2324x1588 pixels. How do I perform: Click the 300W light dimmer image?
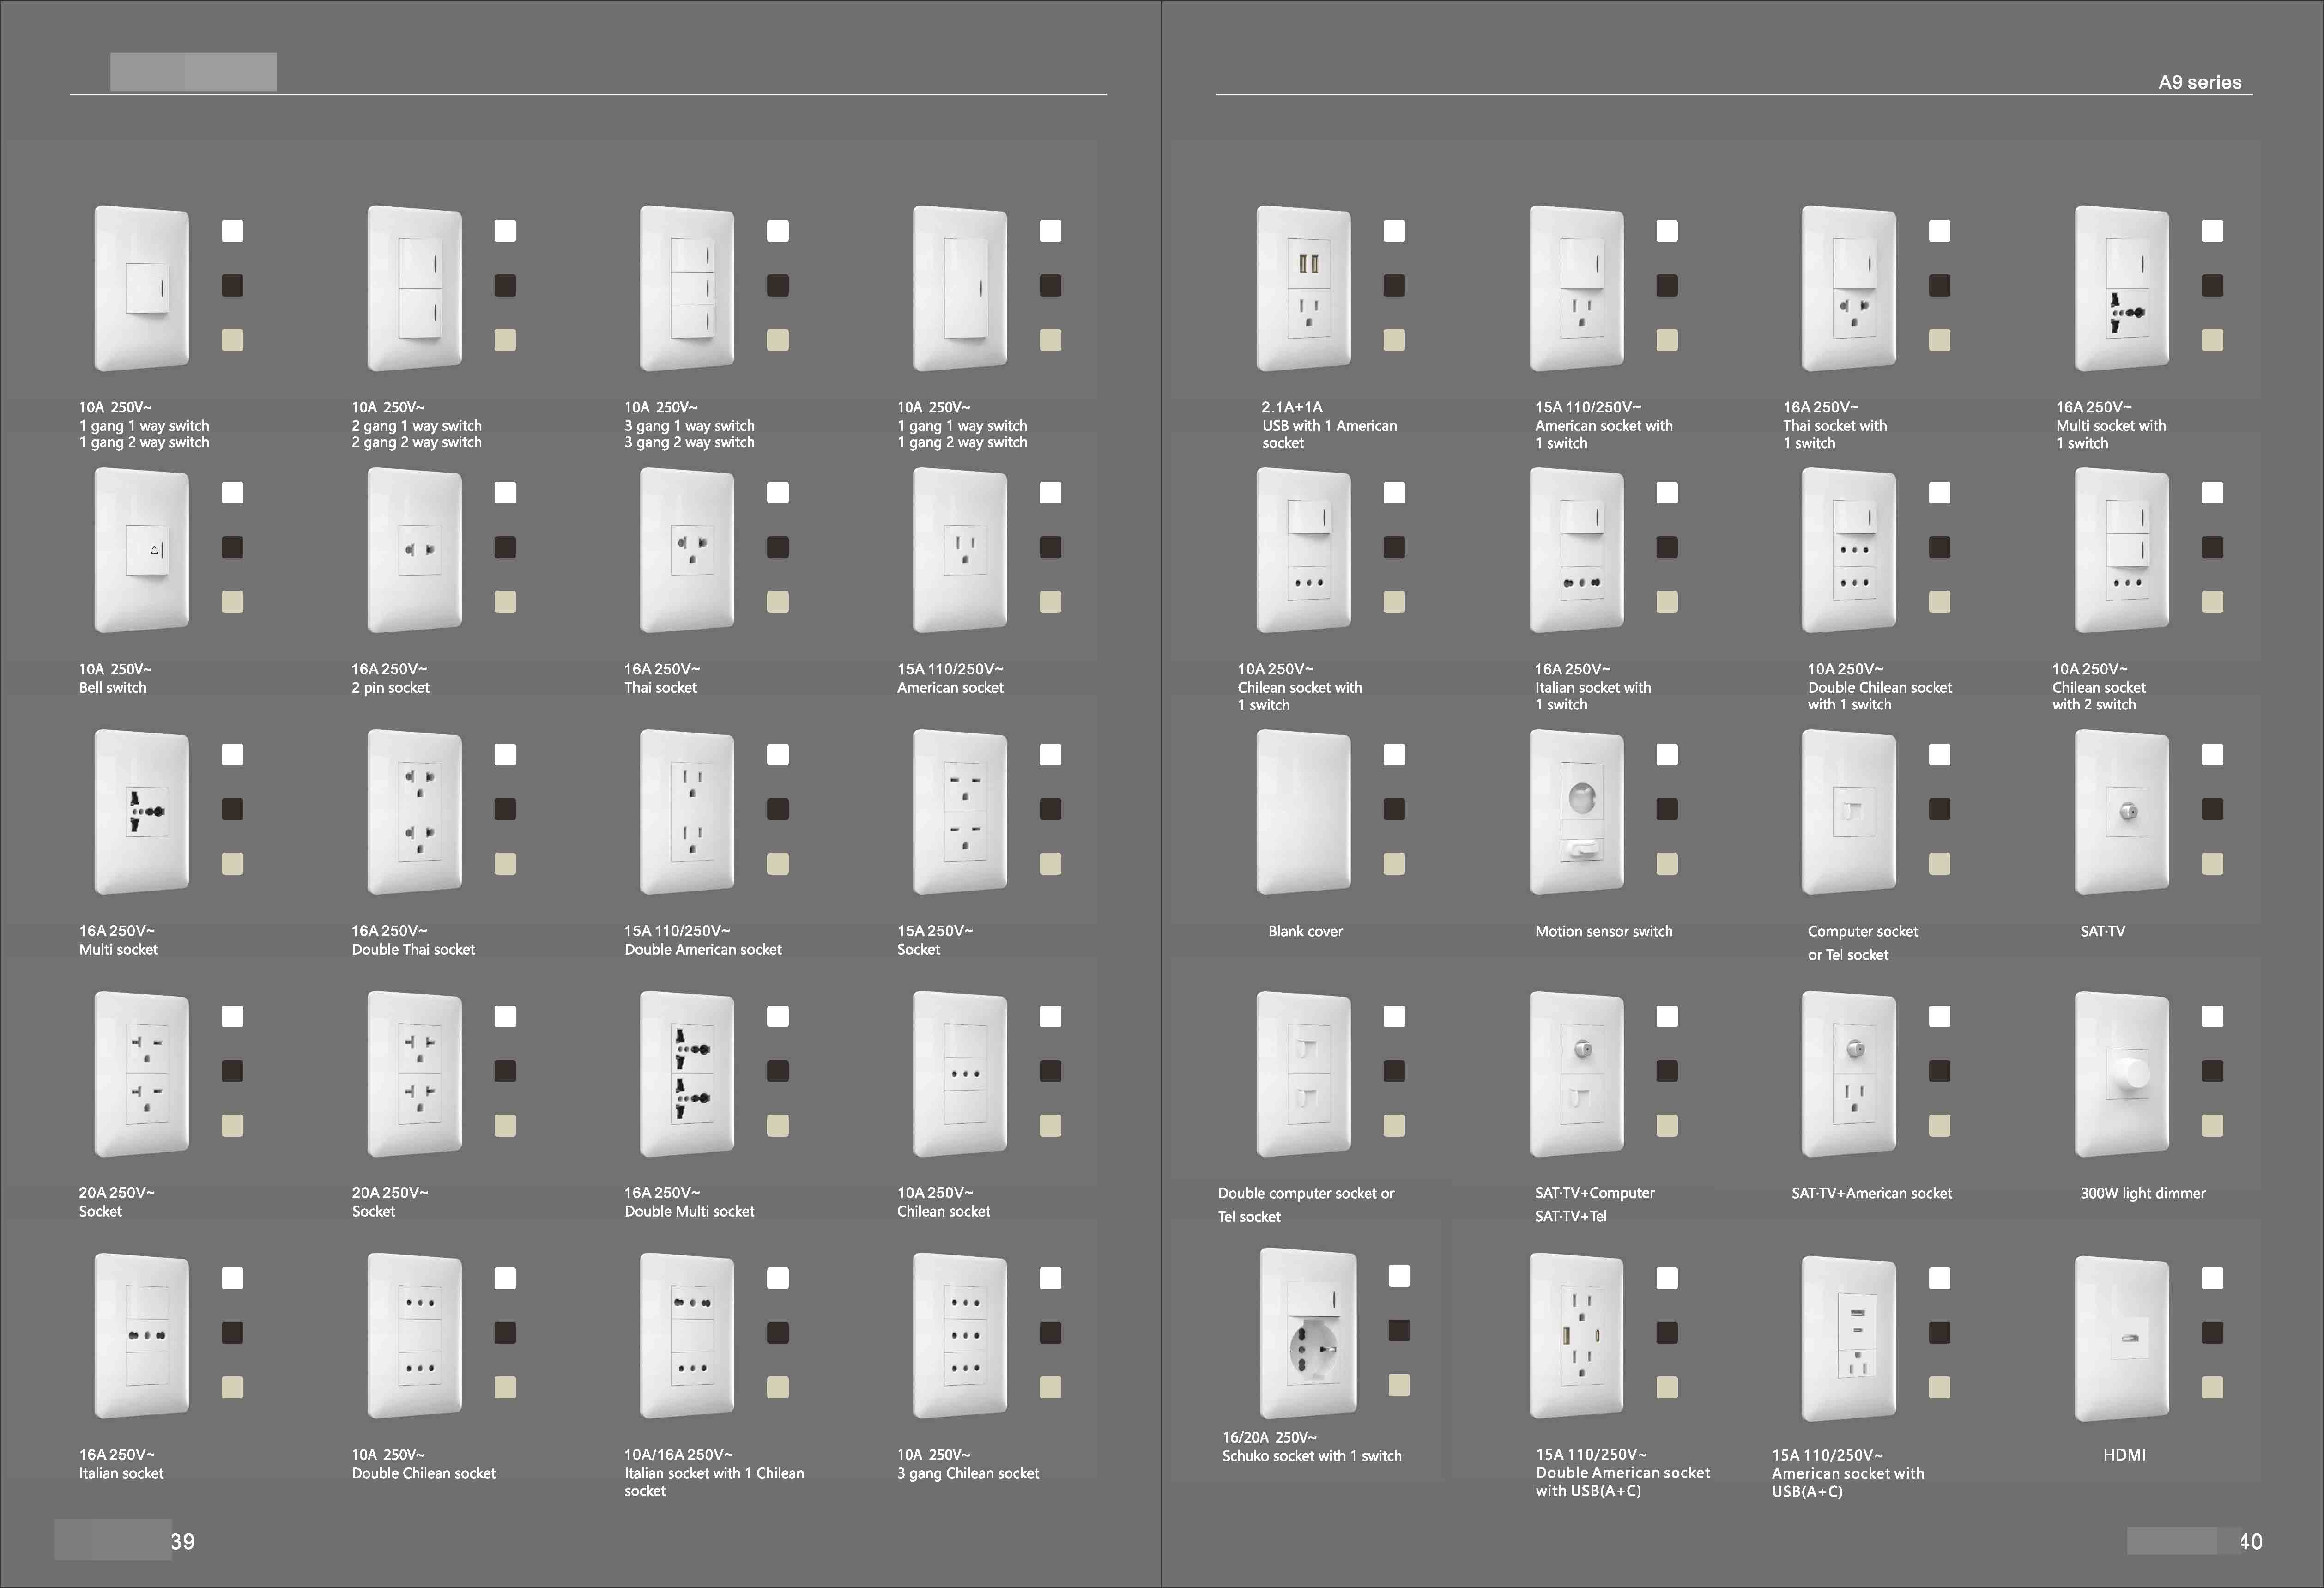pos(2122,1074)
